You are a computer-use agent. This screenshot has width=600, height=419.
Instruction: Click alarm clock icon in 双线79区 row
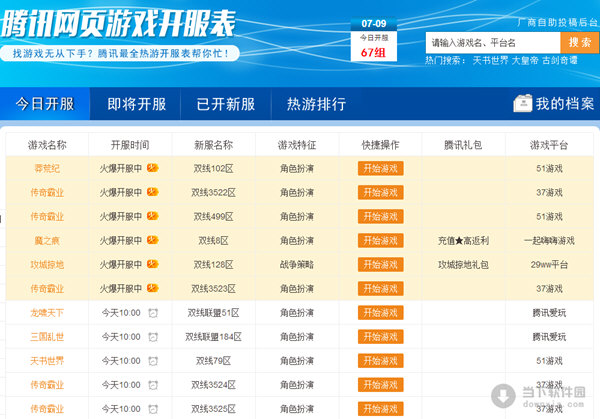[153, 361]
